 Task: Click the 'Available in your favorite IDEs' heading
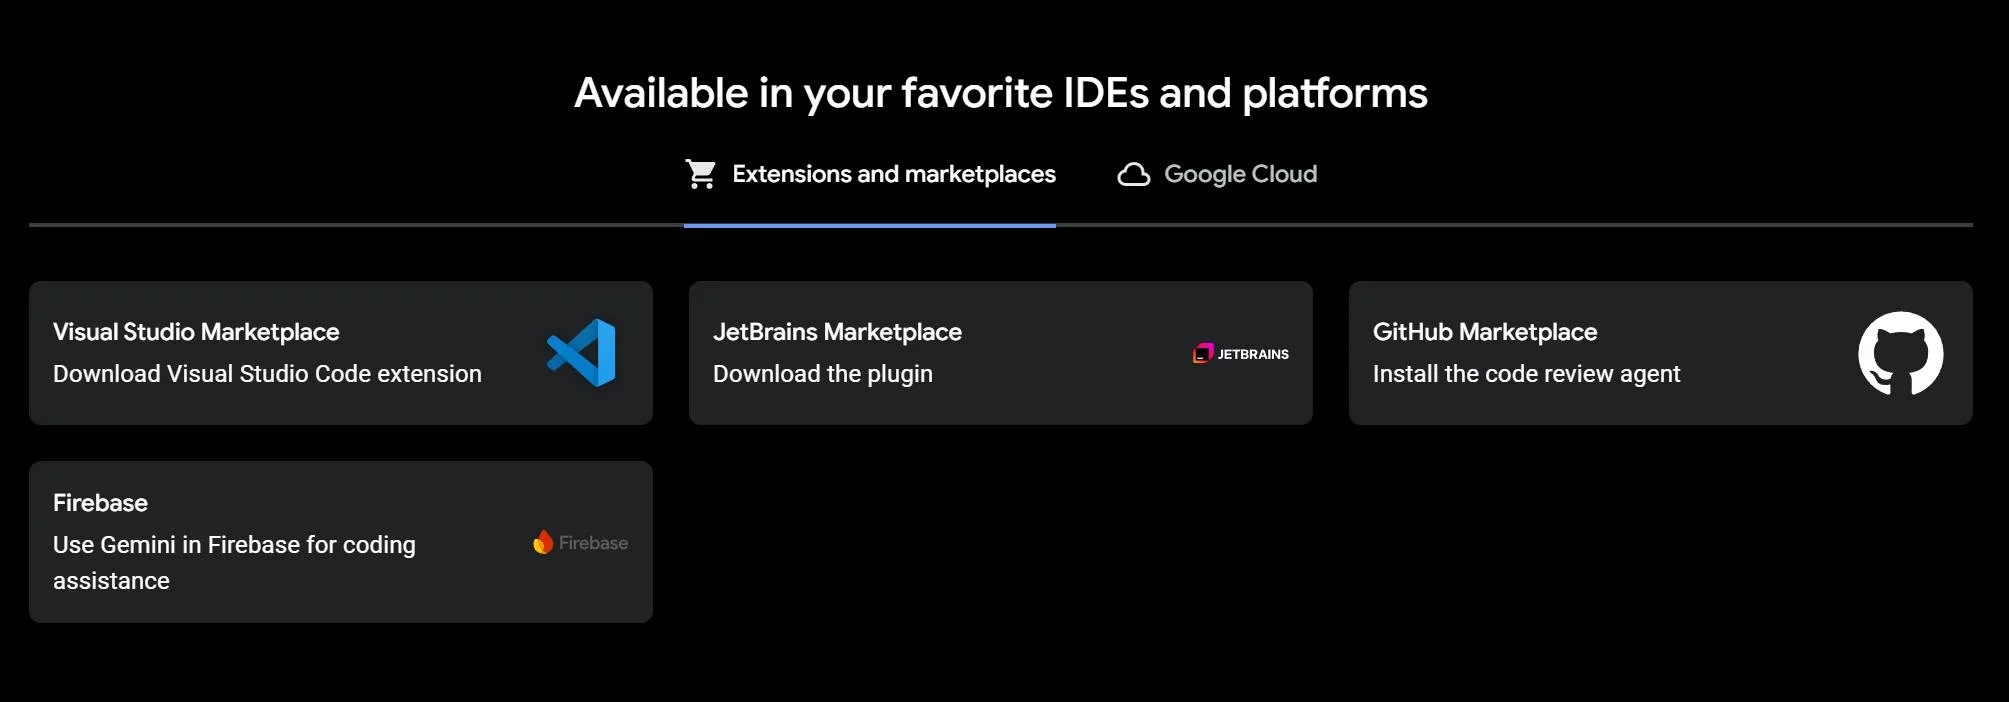point(1001,93)
